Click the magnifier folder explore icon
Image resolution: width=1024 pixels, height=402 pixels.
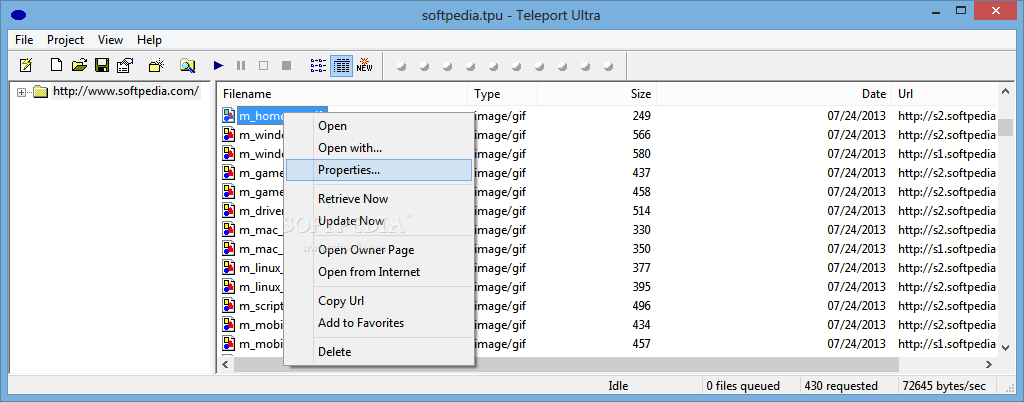[x=187, y=65]
